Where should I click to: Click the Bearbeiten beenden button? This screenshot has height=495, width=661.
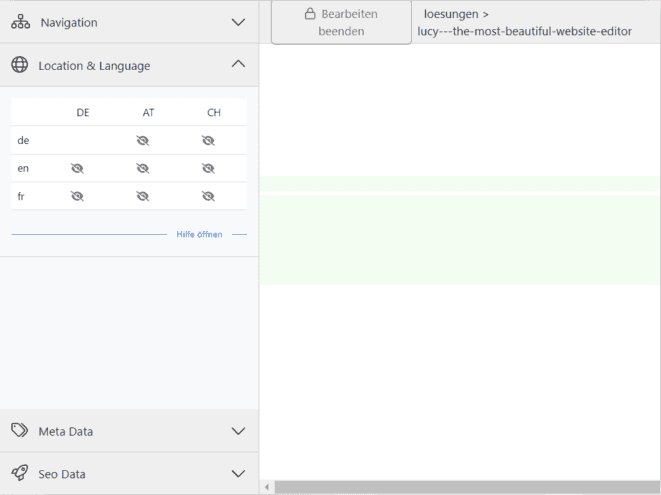341,22
